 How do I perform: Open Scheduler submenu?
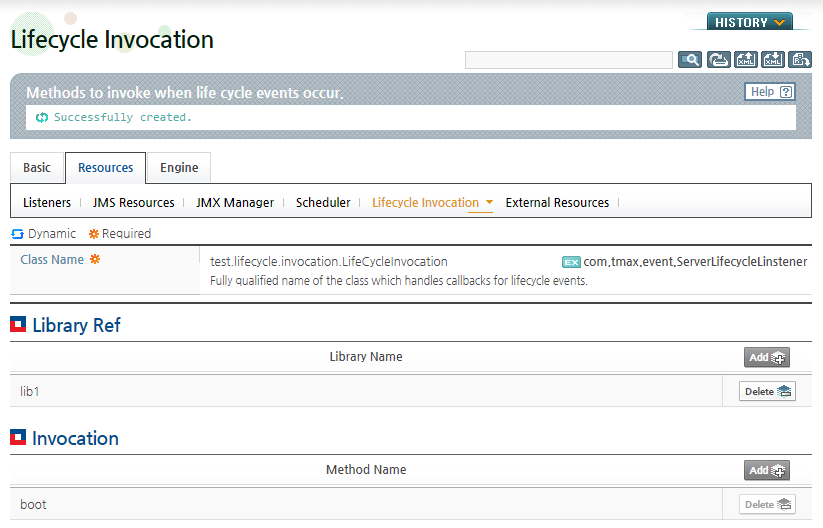[x=323, y=203]
